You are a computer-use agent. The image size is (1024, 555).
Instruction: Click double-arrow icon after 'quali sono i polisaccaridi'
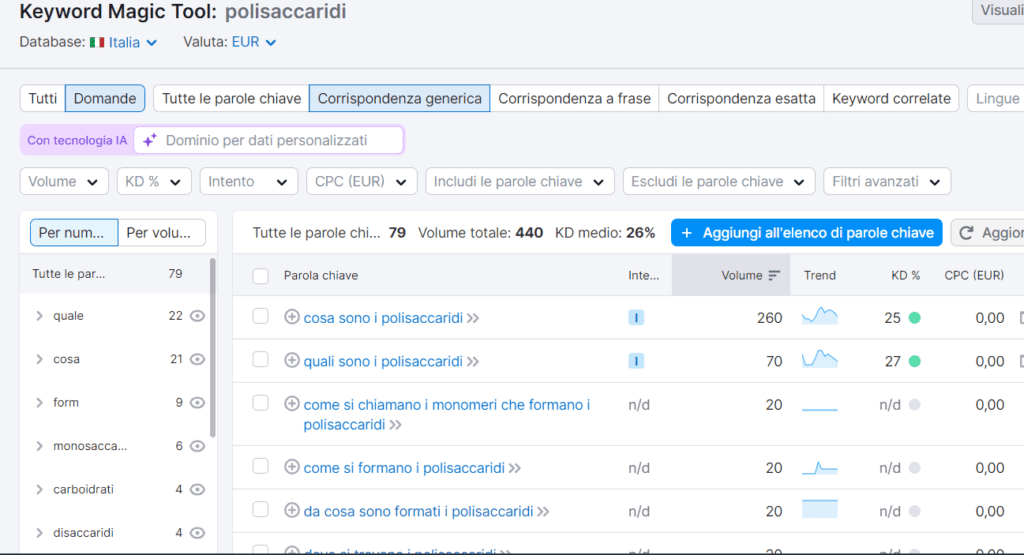473,362
